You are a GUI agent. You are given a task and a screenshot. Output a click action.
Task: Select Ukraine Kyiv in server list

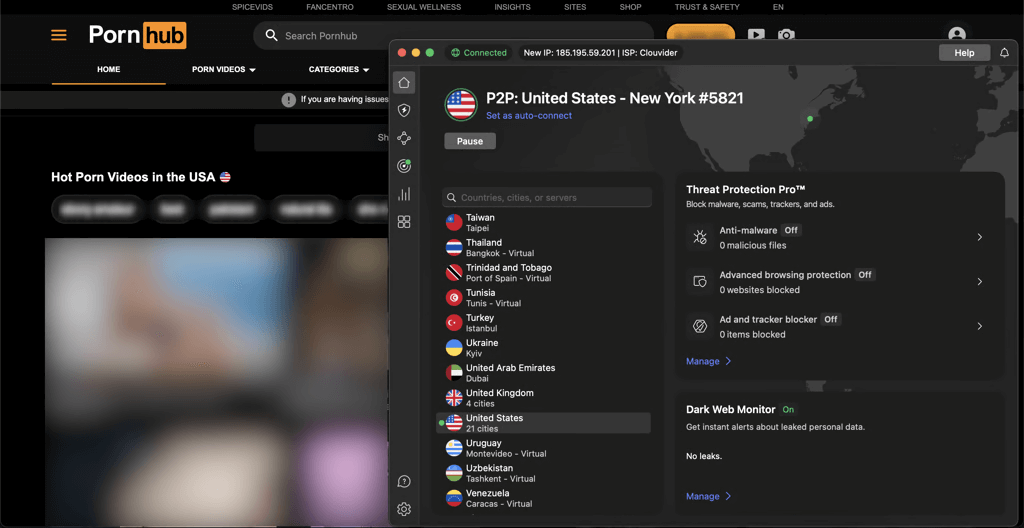coord(543,348)
